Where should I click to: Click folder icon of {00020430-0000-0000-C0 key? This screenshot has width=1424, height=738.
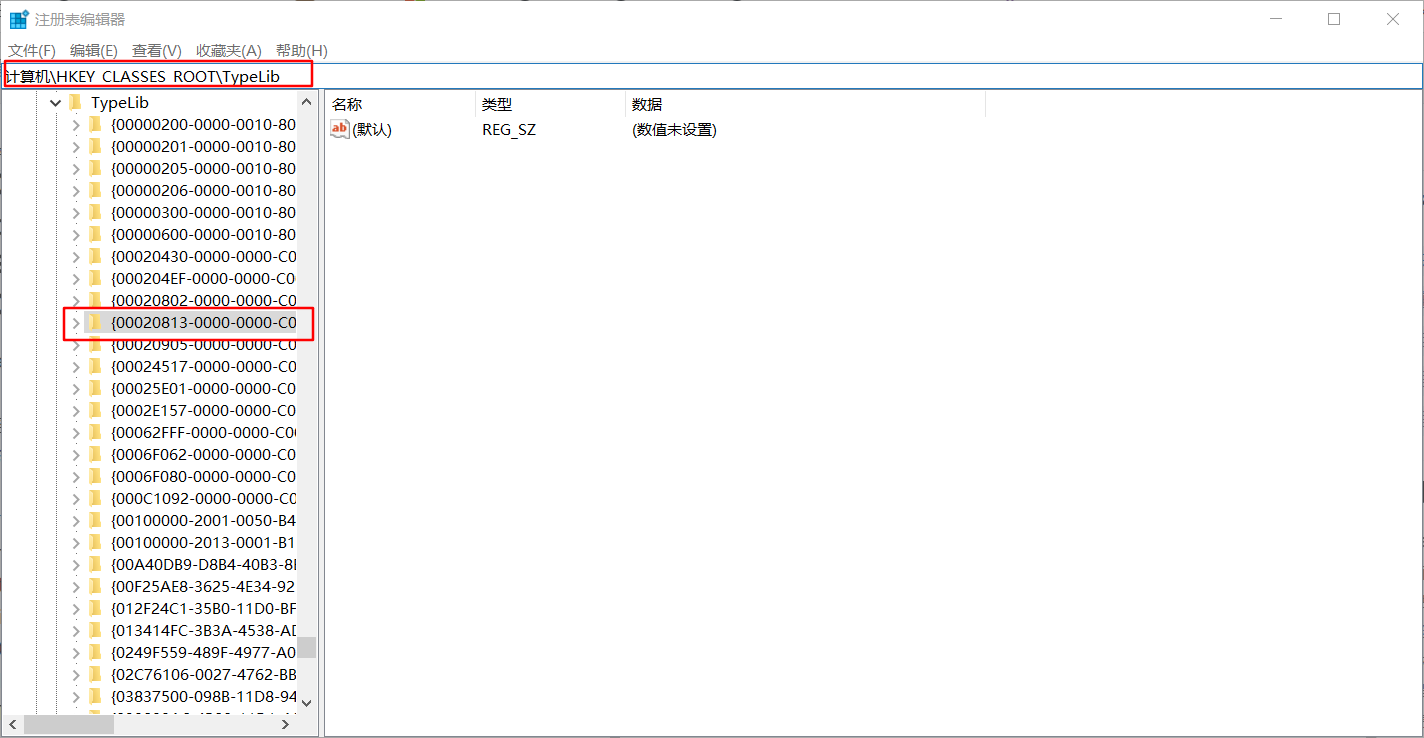click(96, 256)
